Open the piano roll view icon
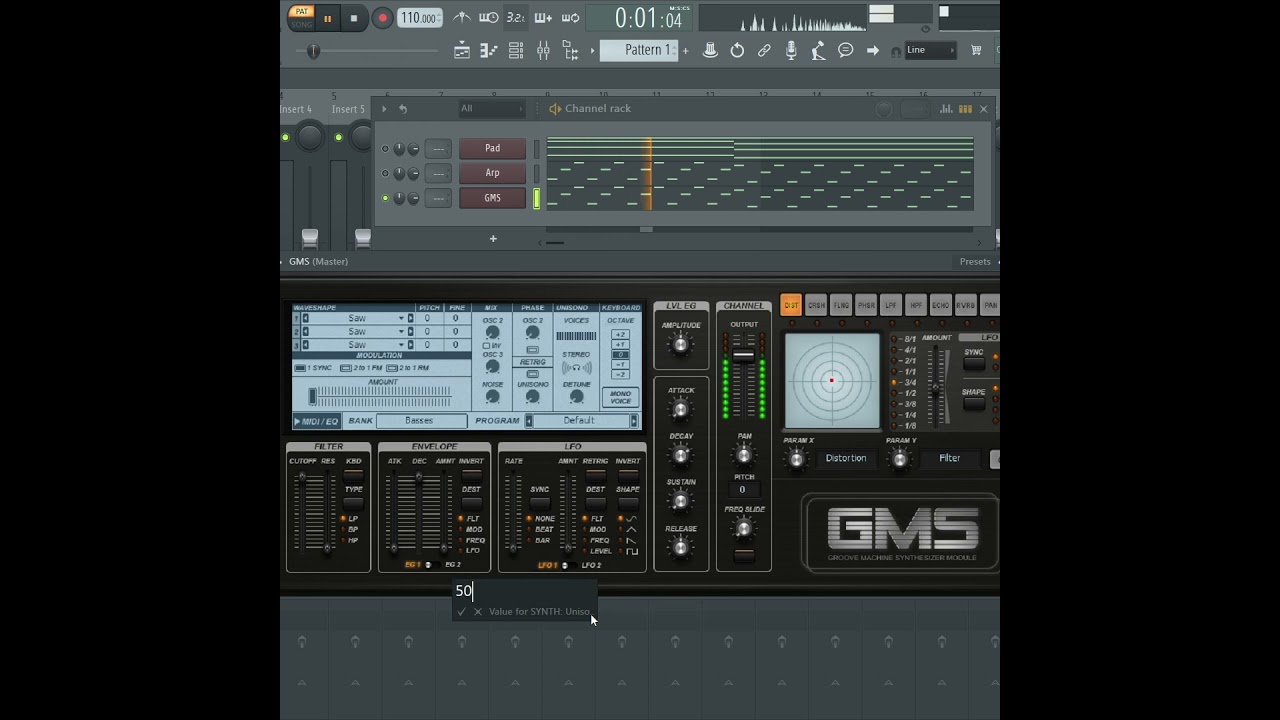 (489, 50)
